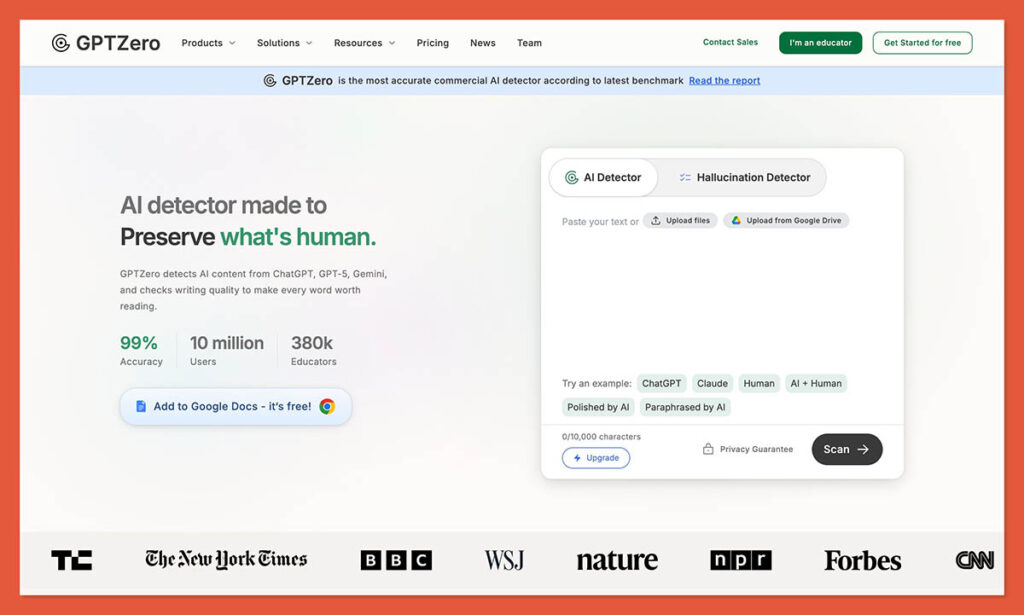The image size is (1024, 615).
Task: Open the News page
Action: coord(483,43)
